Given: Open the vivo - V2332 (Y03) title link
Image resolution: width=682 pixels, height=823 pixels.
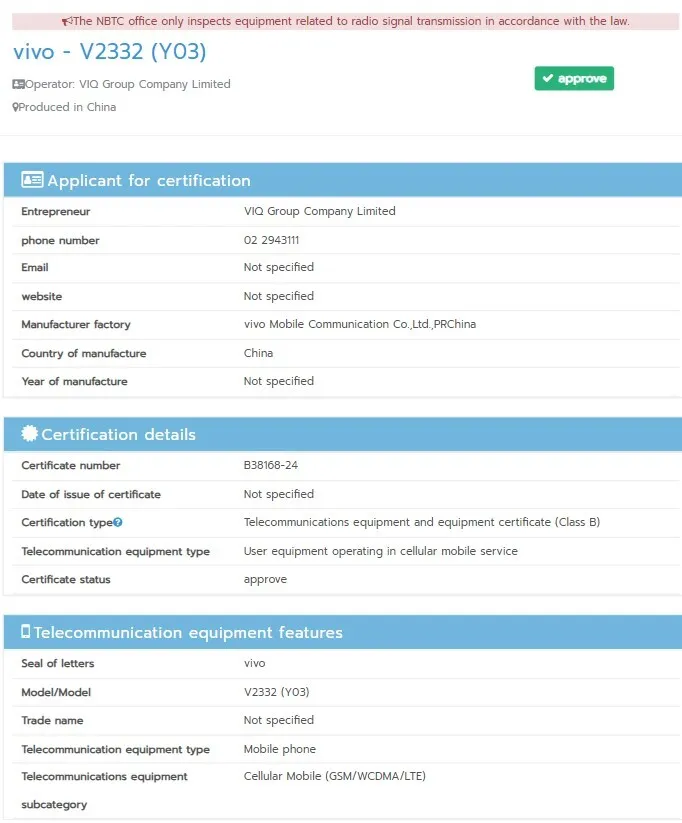Looking at the screenshot, I should pos(110,52).
